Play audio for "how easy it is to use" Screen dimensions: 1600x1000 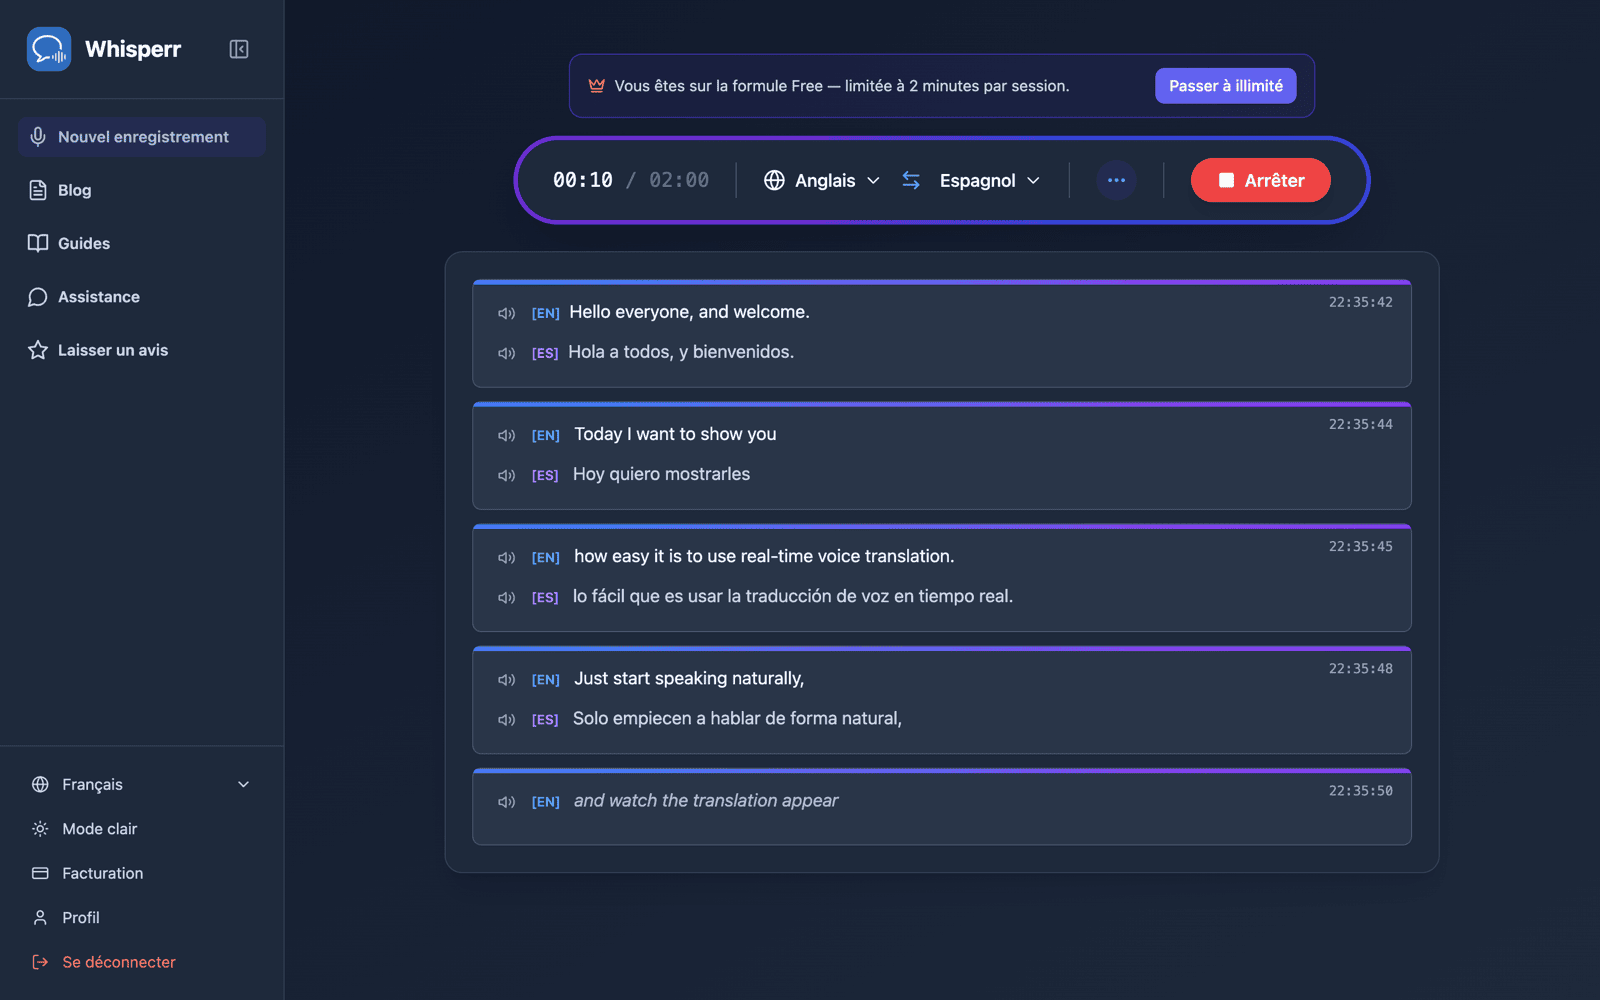pyautogui.click(x=507, y=557)
